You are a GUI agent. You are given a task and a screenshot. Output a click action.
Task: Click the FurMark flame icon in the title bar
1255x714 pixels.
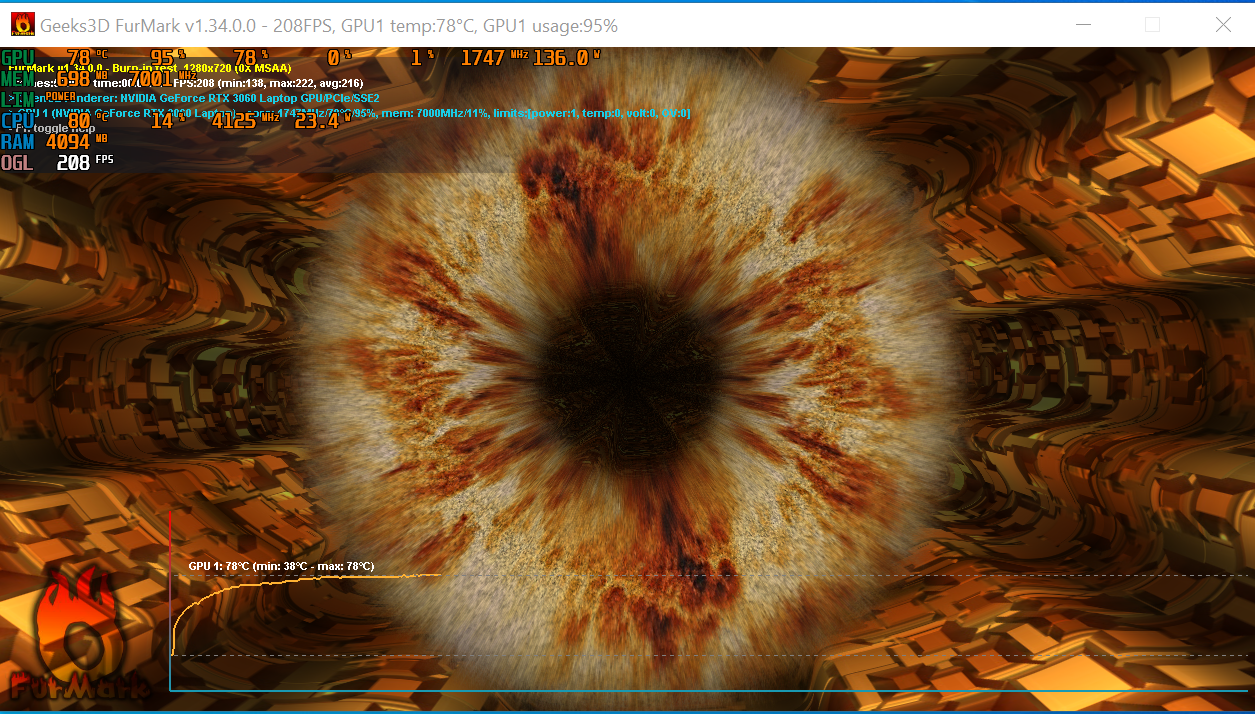(22, 24)
